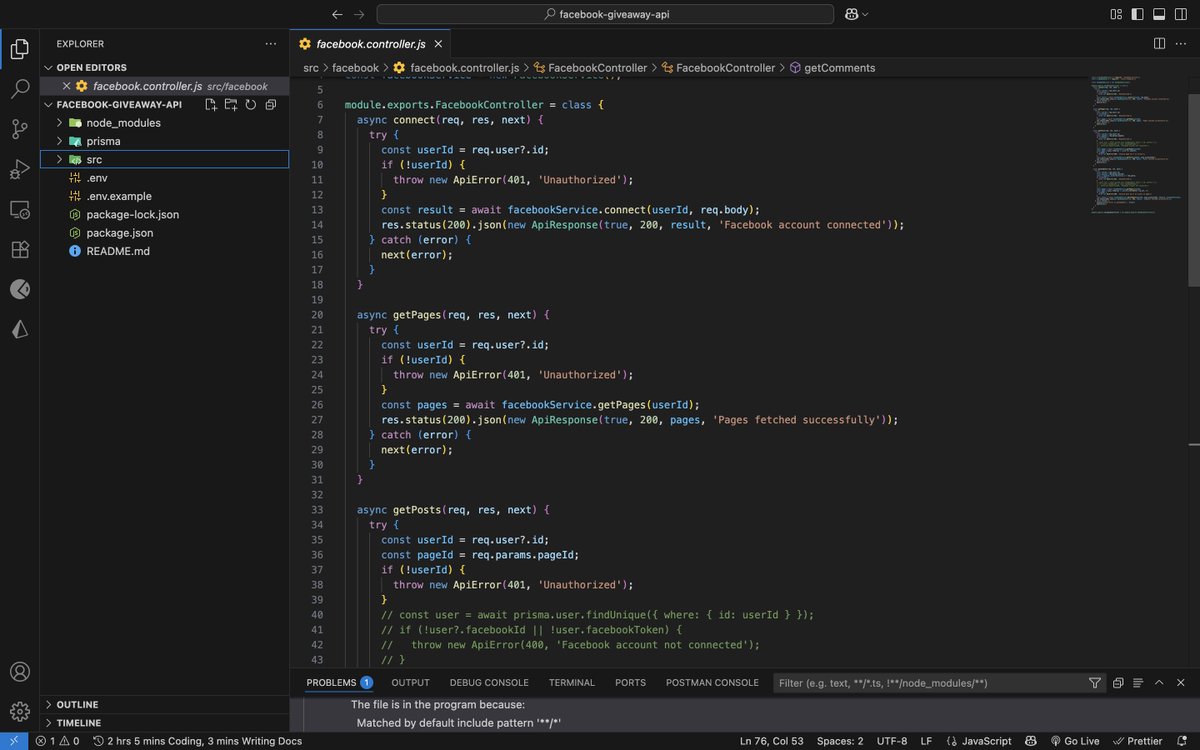The height and width of the screenshot is (750, 1200).
Task: Go back using navigation arrow
Action: click(x=337, y=14)
